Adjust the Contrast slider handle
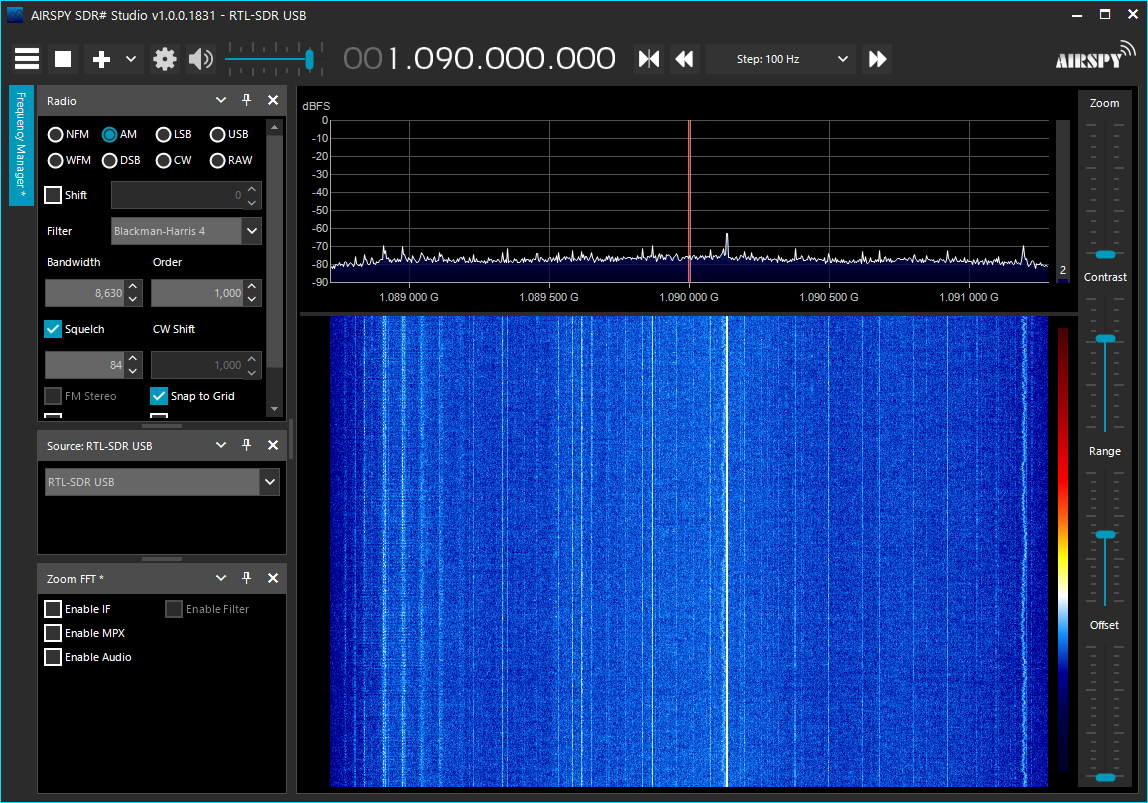The width and height of the screenshot is (1148, 803). [x=1105, y=339]
